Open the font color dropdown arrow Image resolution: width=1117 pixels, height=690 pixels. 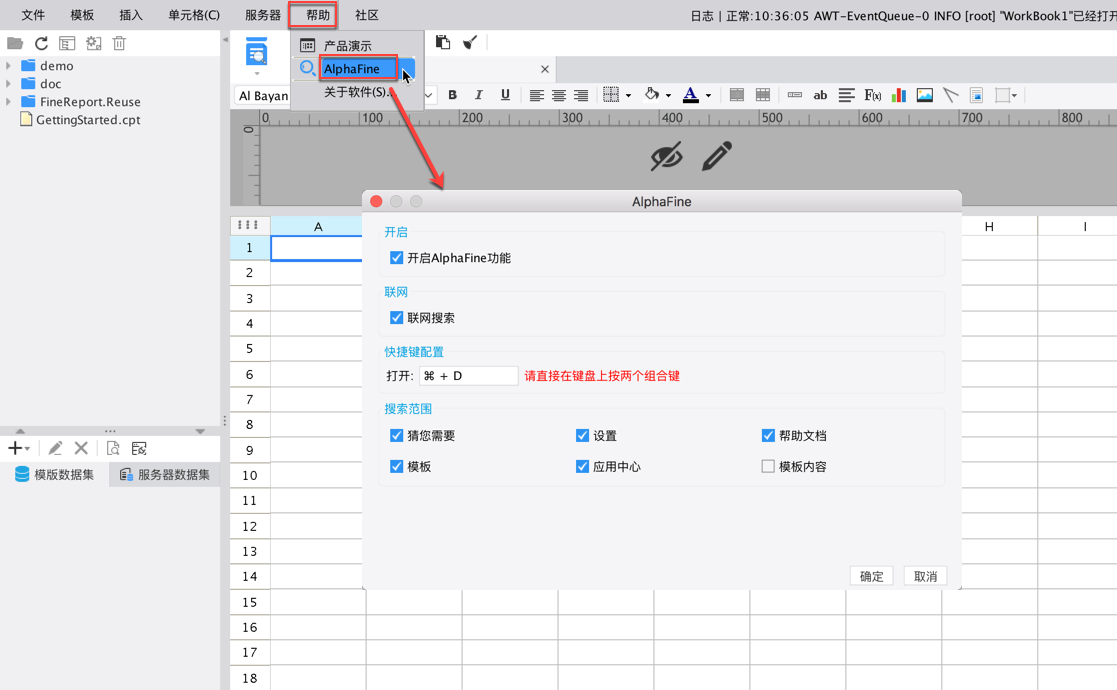pyautogui.click(x=708, y=95)
